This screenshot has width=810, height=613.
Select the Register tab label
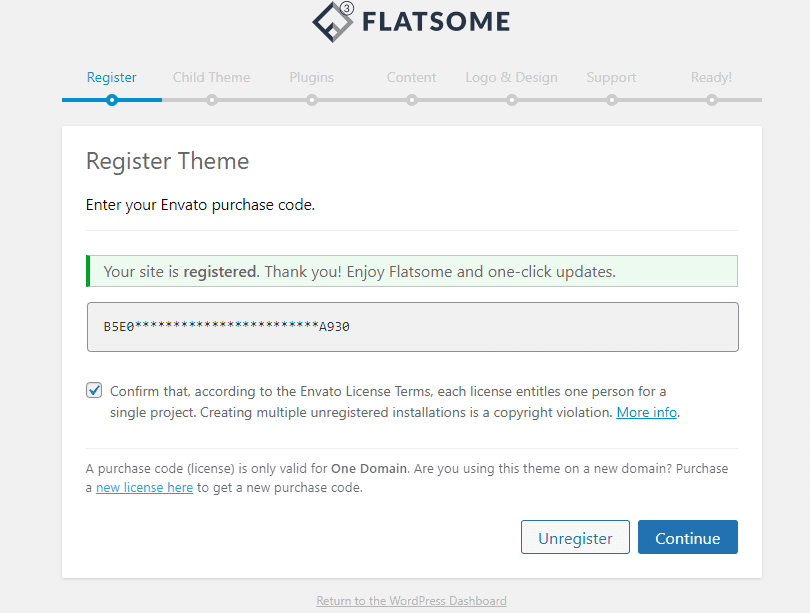111,77
